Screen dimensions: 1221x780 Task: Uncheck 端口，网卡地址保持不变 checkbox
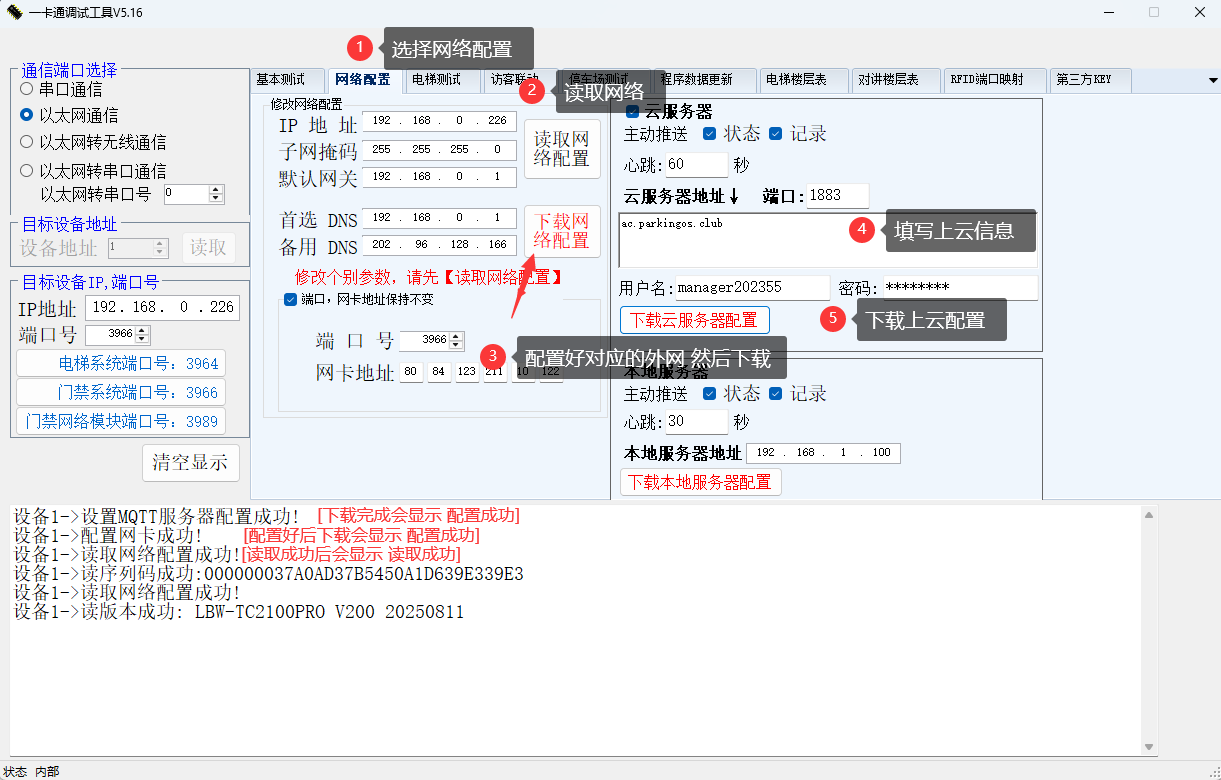pyautogui.click(x=290, y=299)
